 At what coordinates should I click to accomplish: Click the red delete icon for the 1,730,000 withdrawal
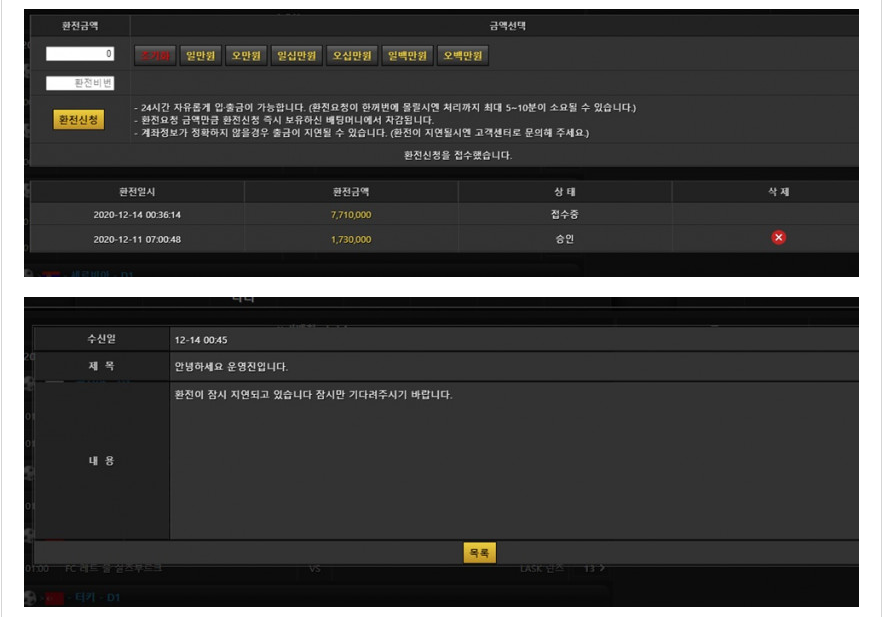click(x=779, y=238)
